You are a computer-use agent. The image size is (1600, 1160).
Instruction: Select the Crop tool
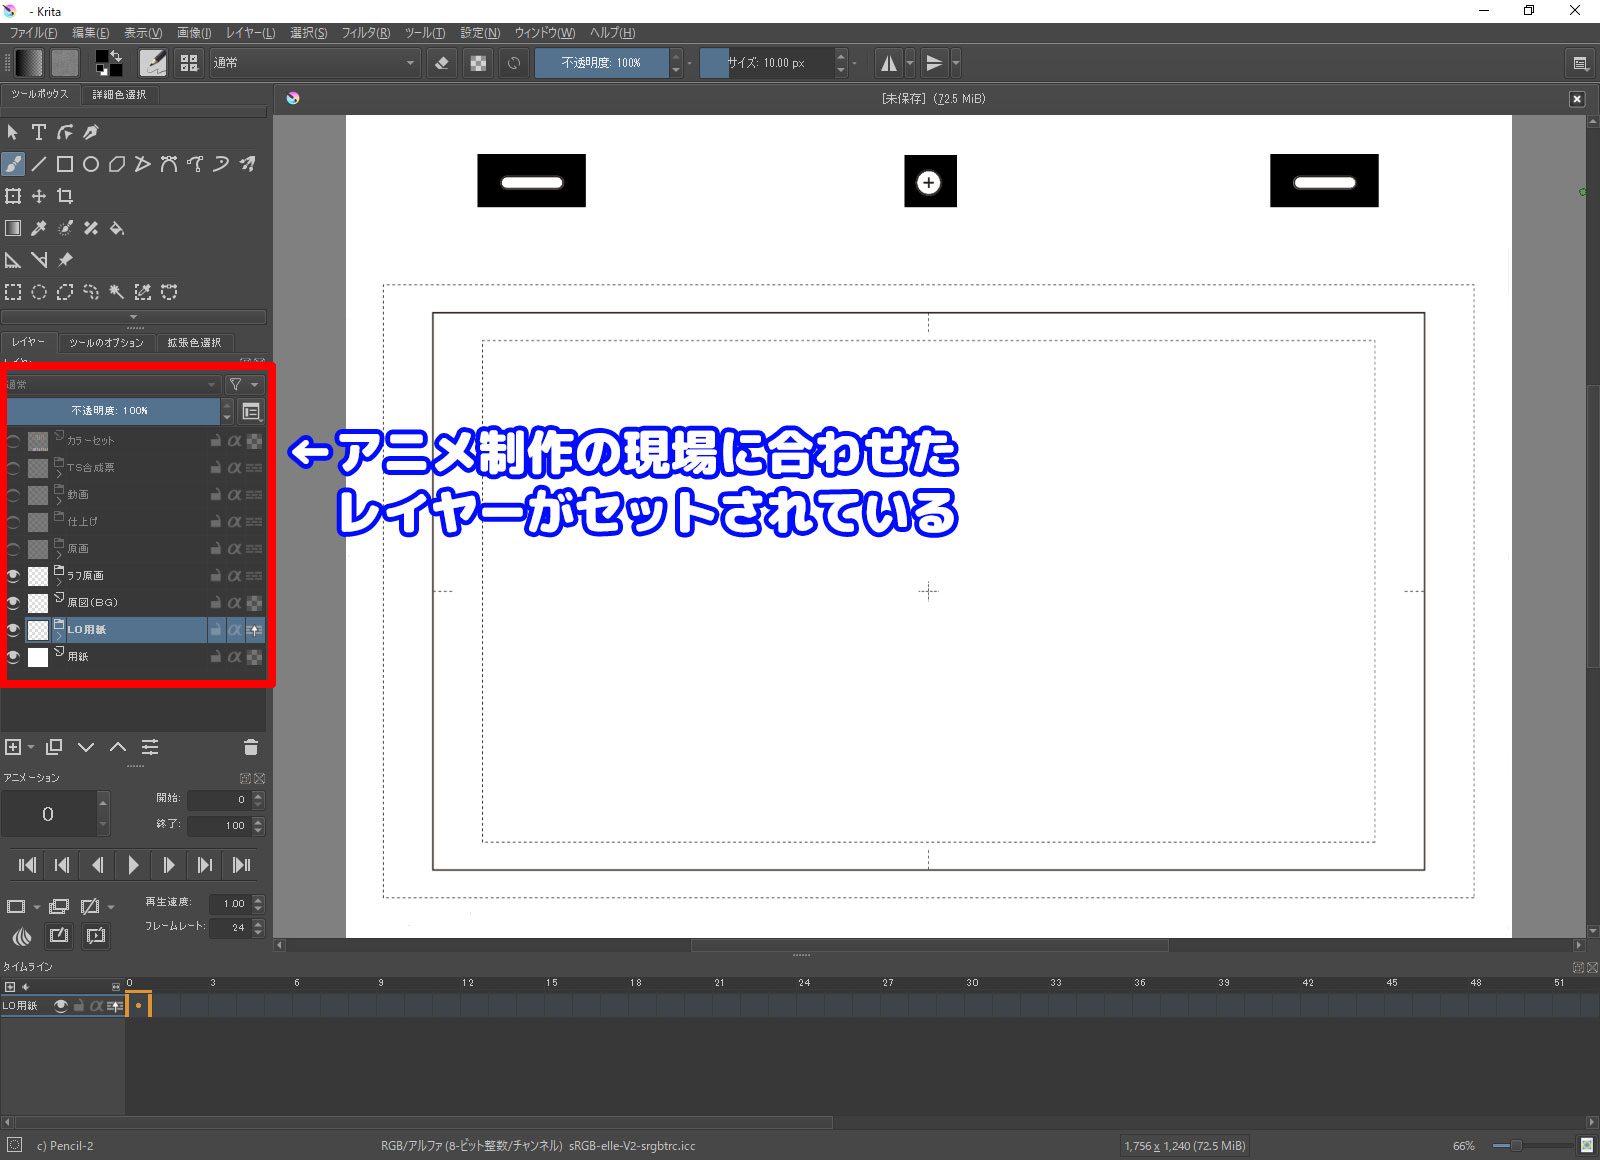(x=65, y=196)
